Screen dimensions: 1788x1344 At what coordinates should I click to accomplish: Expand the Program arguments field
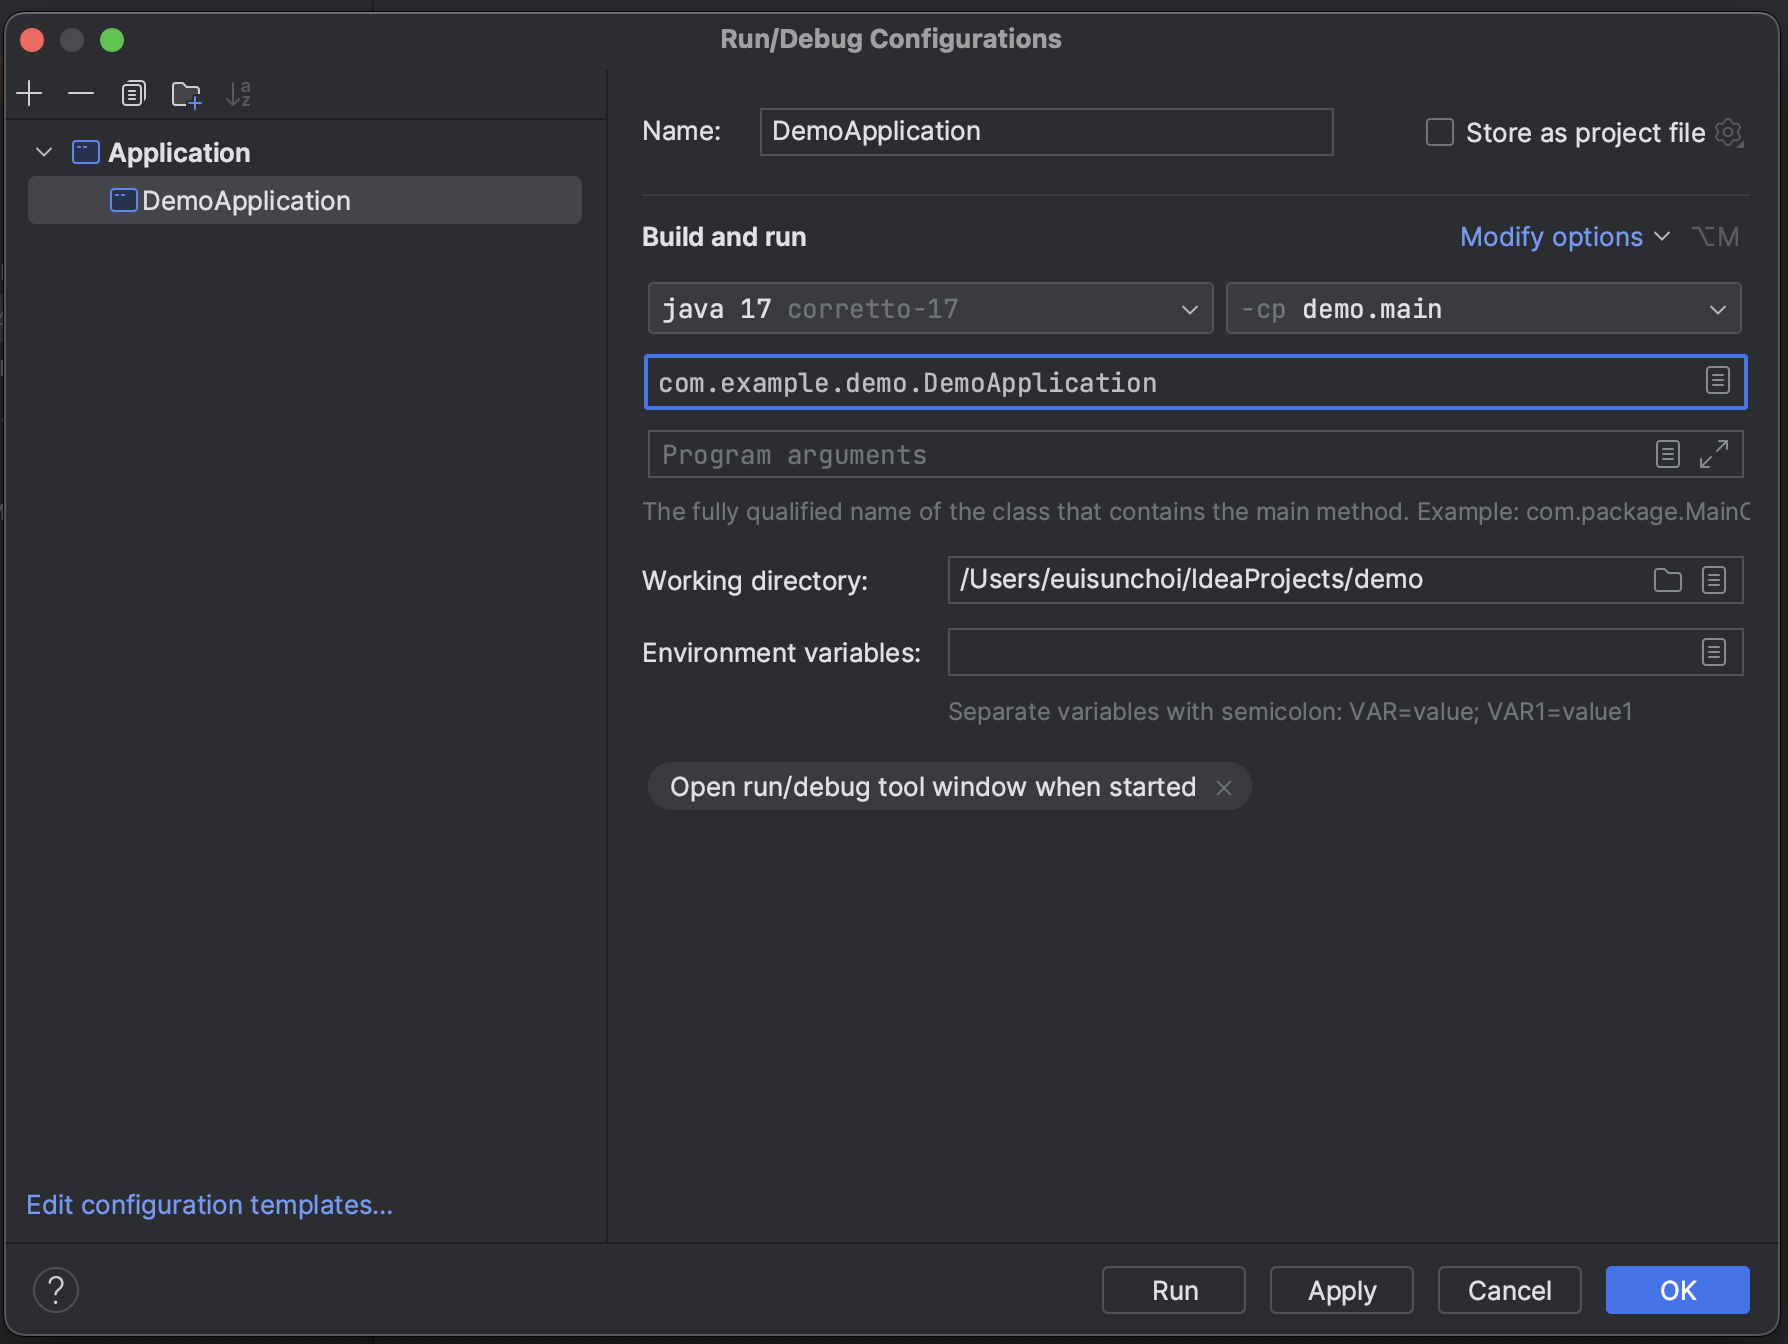[x=1714, y=454]
